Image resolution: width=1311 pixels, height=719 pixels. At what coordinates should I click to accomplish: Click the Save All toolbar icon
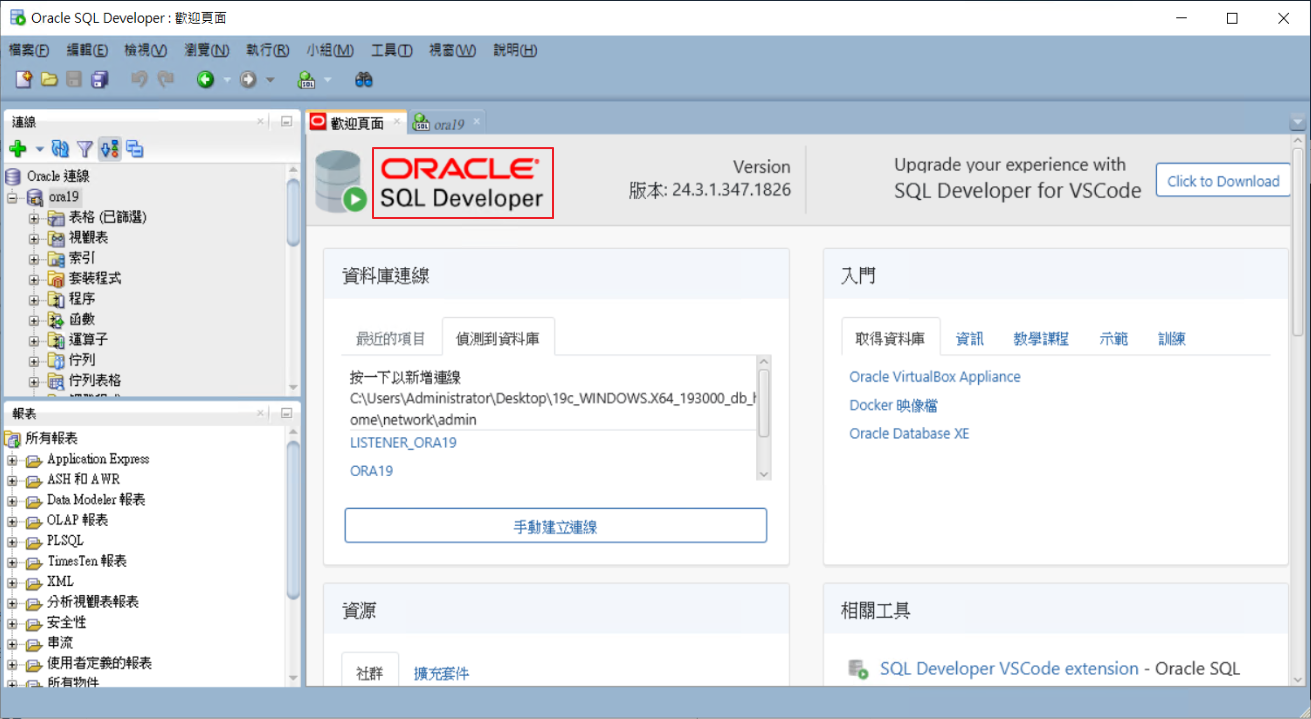point(100,80)
